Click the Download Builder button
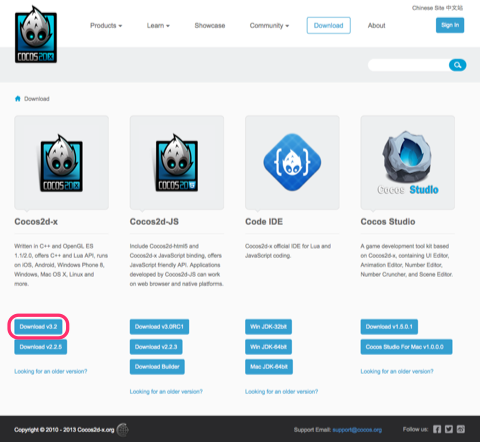480x442 pixels. (x=157, y=367)
